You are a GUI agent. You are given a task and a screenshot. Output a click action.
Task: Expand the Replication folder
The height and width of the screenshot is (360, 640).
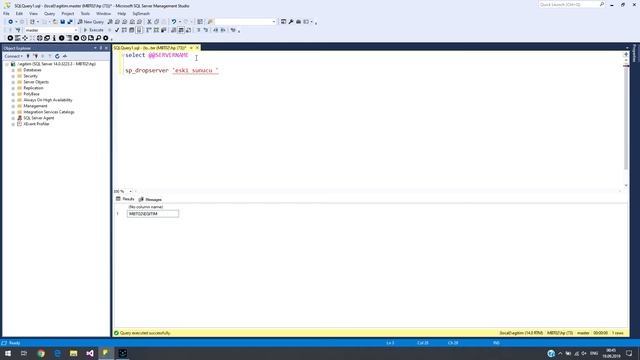[13, 88]
